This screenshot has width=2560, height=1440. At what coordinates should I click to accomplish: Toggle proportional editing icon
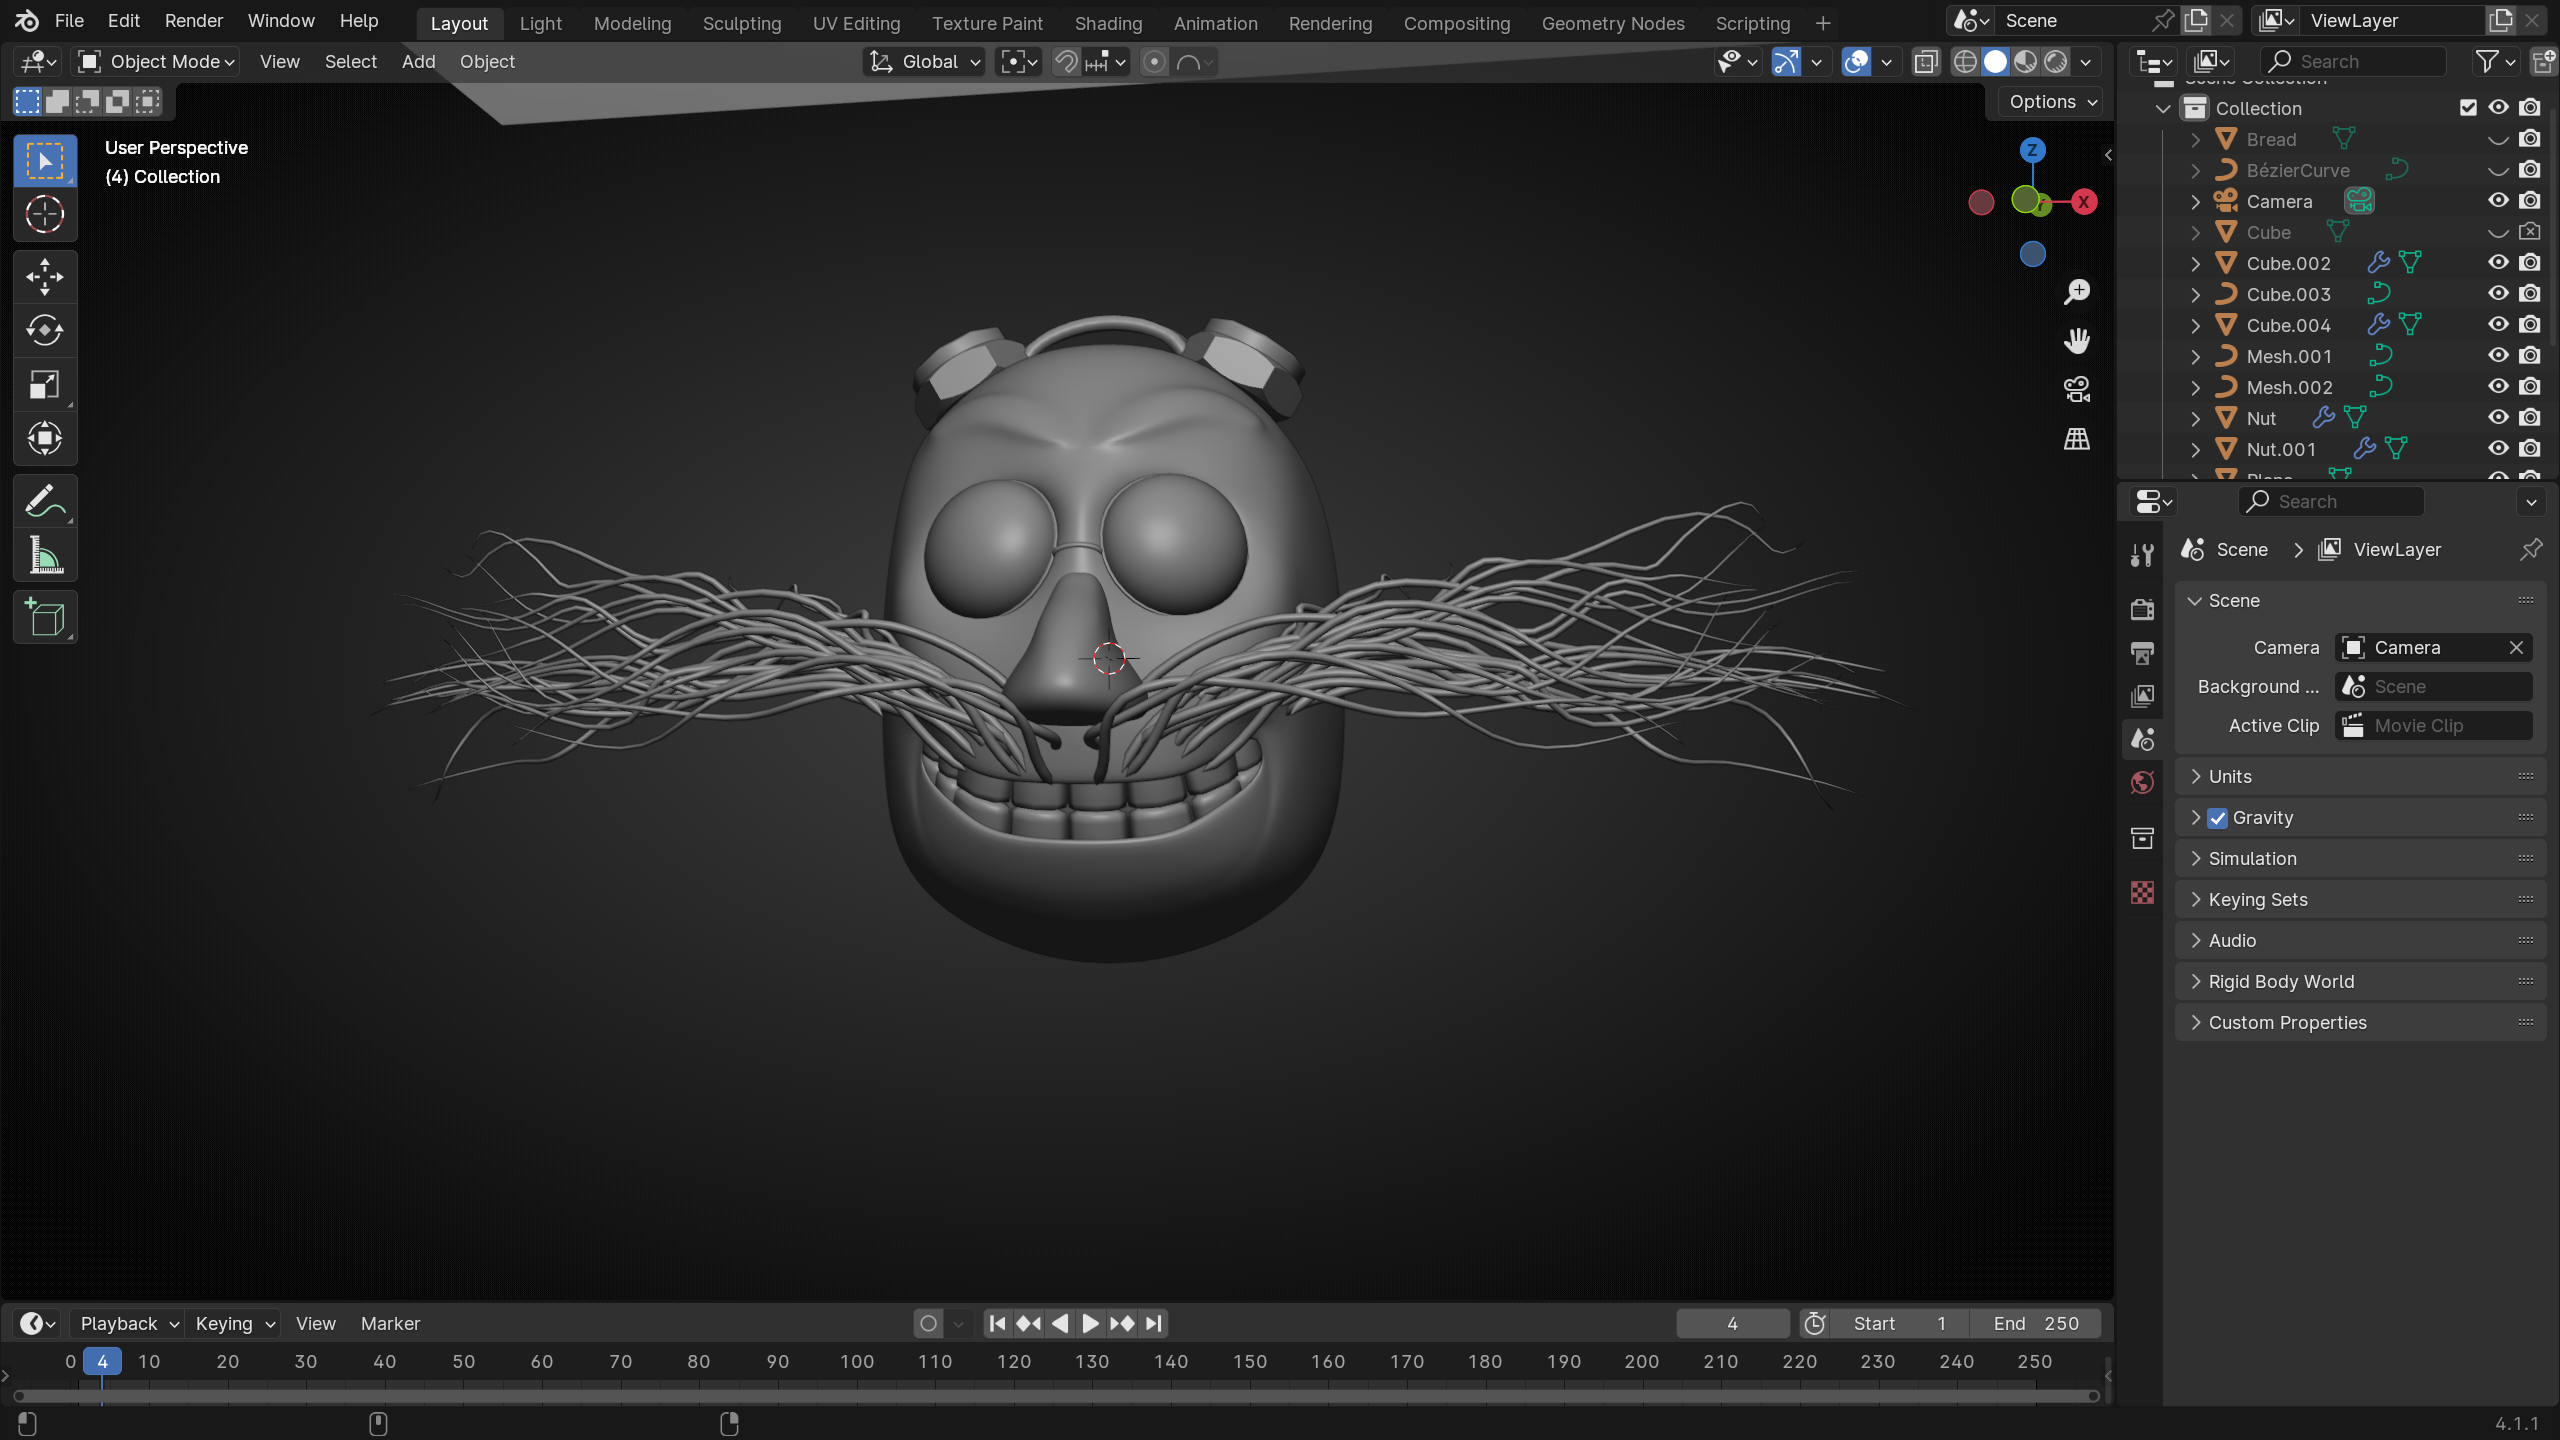pos(1154,62)
